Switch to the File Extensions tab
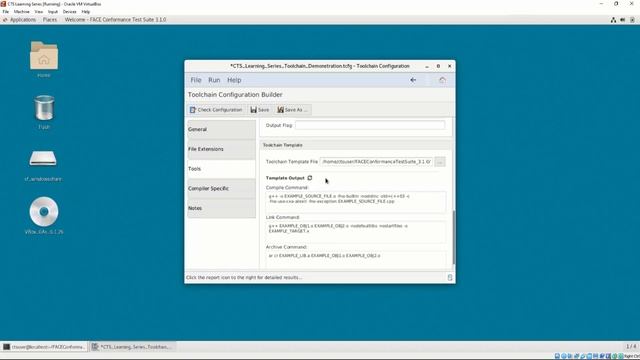 pos(222,149)
